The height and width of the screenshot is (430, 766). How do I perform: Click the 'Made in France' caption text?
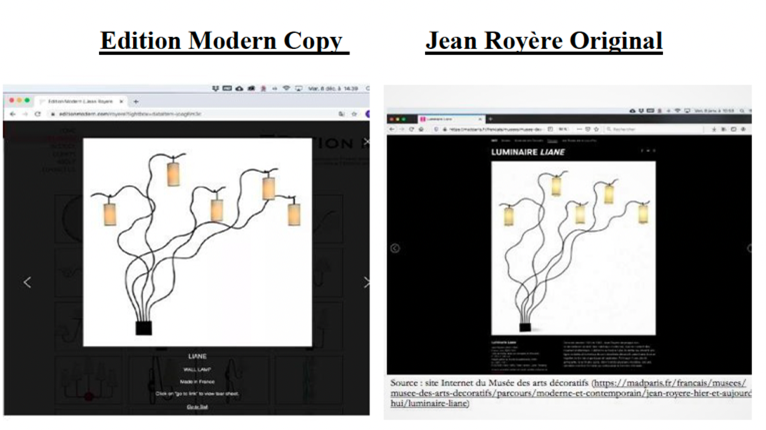click(197, 382)
